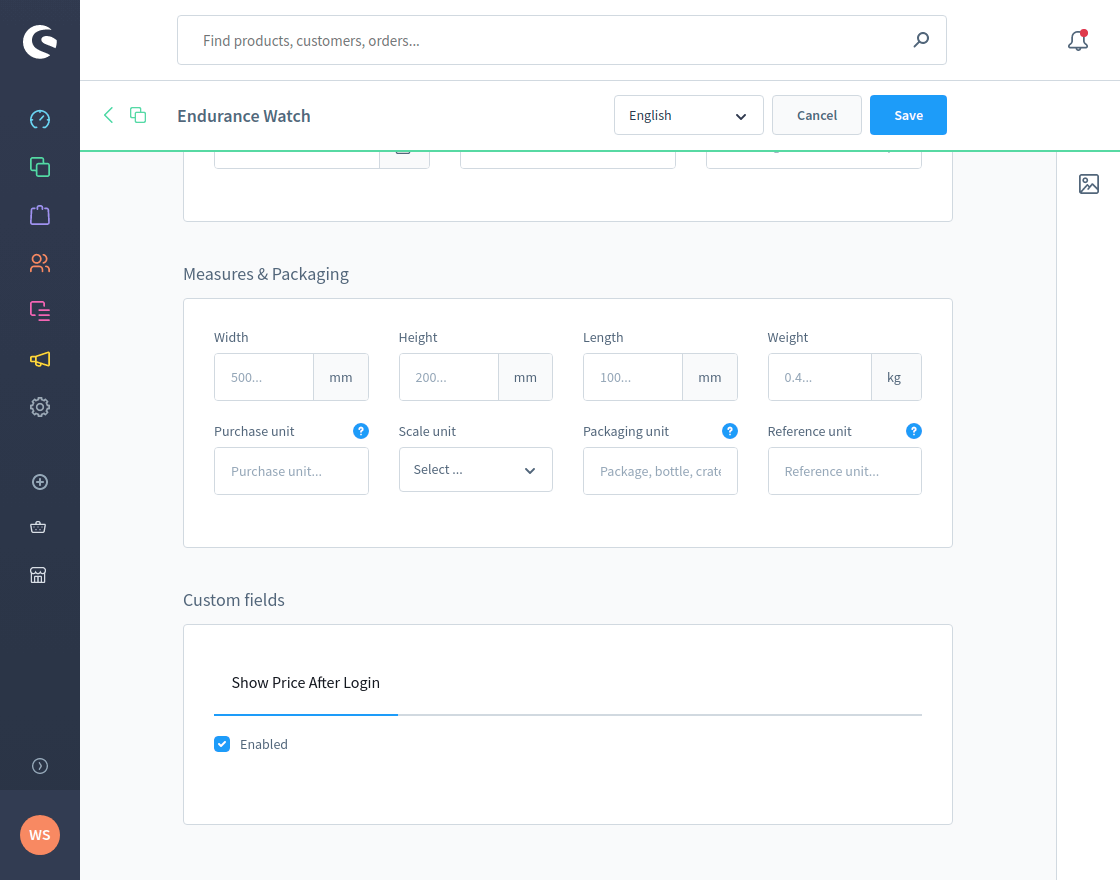
Task: Open the WS user avatar menu
Action: click(x=40, y=835)
